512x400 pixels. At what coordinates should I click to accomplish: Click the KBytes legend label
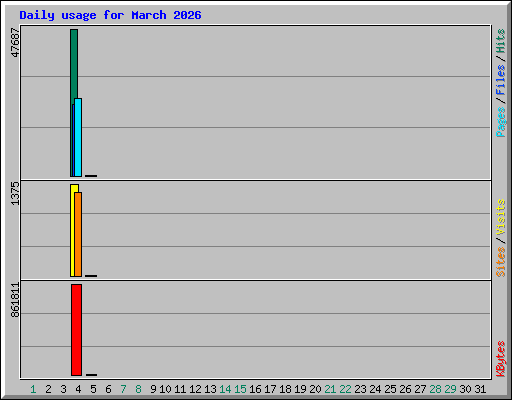point(500,359)
